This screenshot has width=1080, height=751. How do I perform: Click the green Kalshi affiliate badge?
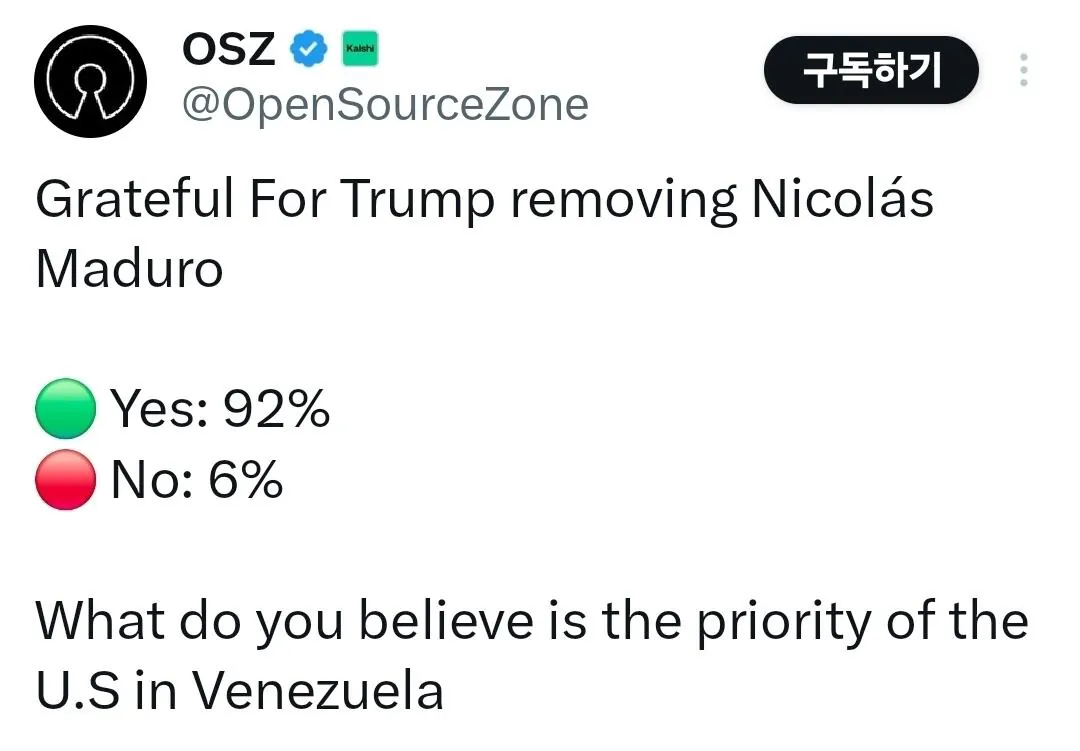[360, 48]
